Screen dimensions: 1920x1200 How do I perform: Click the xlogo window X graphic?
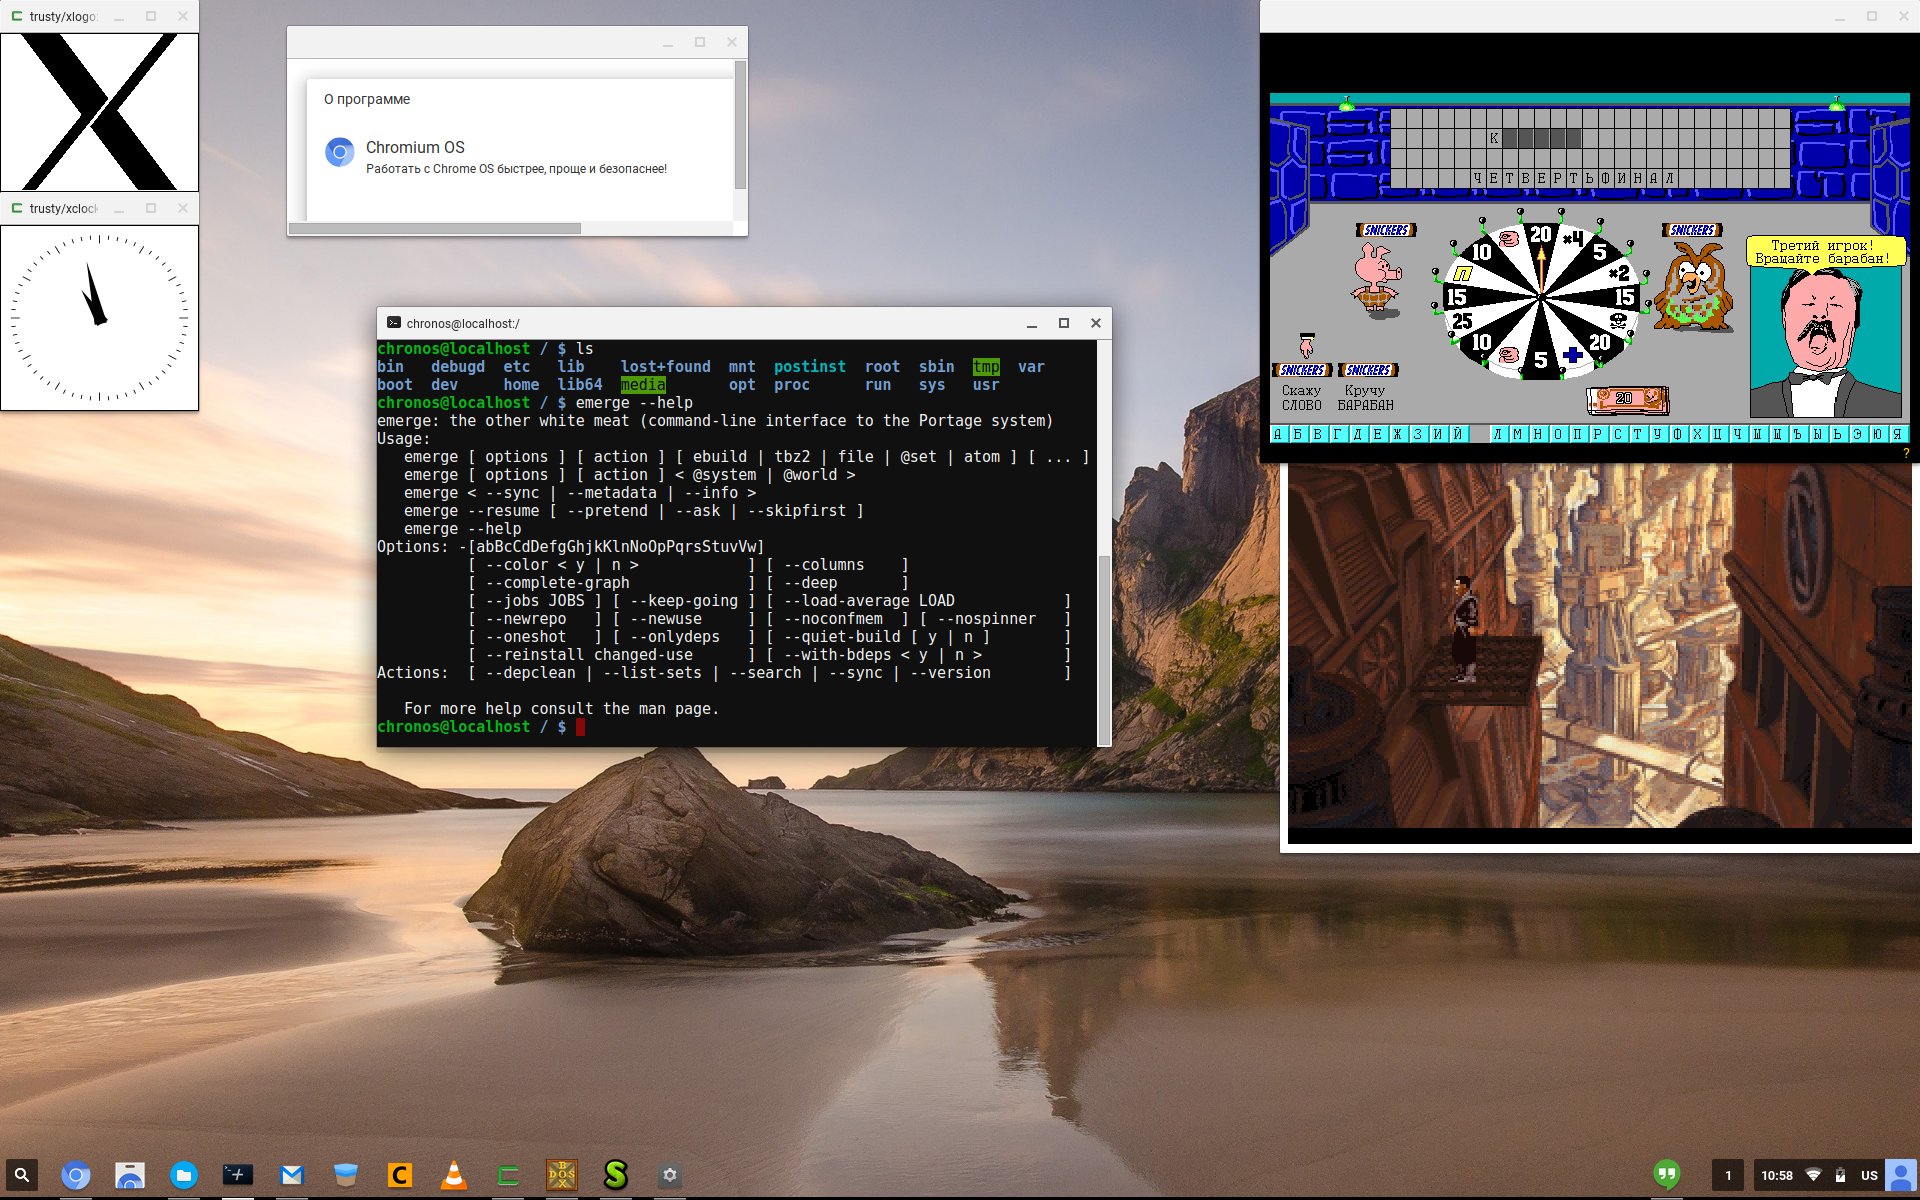pyautogui.click(x=99, y=111)
